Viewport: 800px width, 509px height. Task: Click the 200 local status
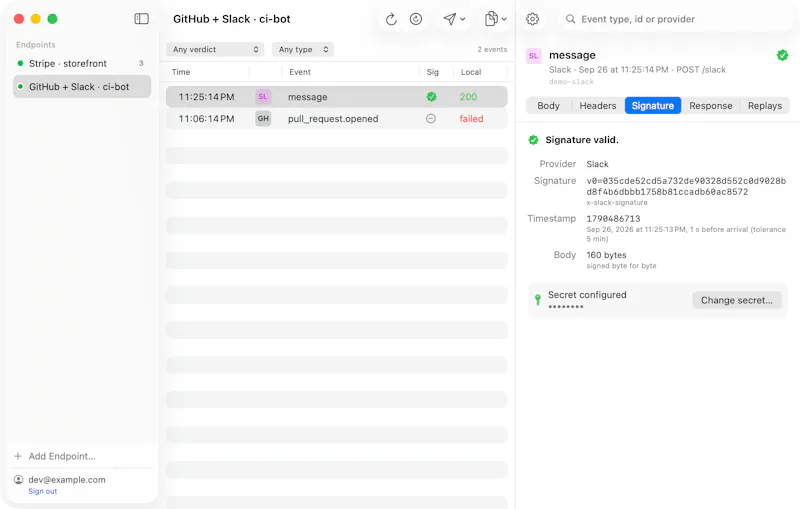pyautogui.click(x=468, y=97)
